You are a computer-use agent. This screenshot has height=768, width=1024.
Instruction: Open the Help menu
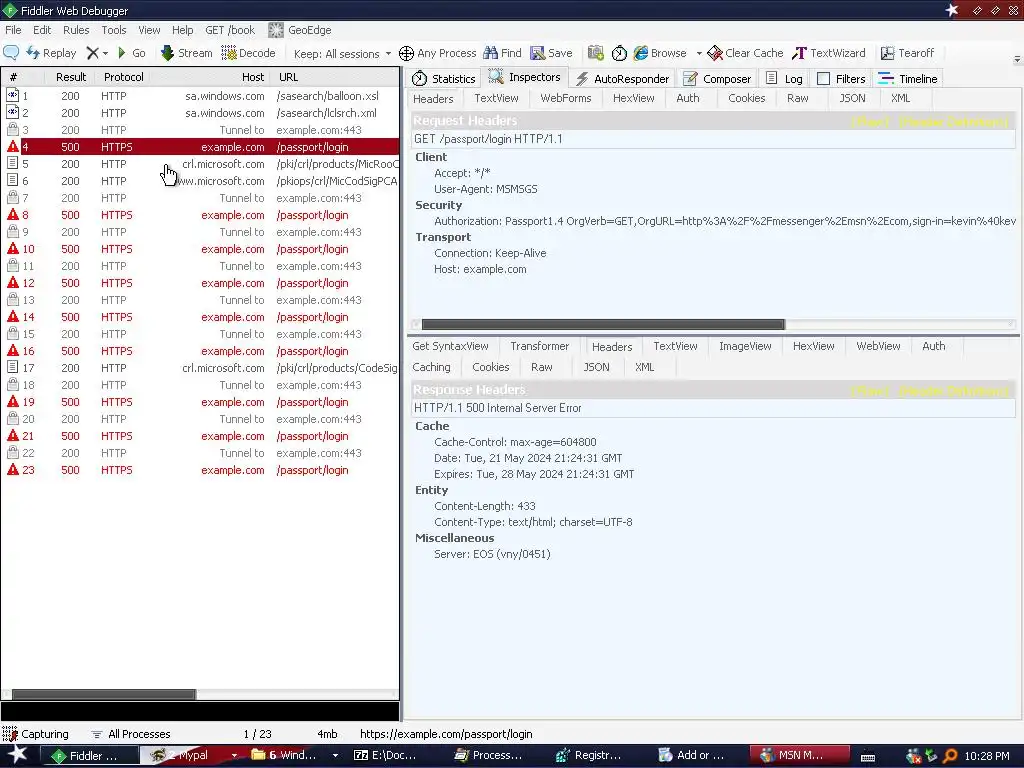click(x=182, y=30)
